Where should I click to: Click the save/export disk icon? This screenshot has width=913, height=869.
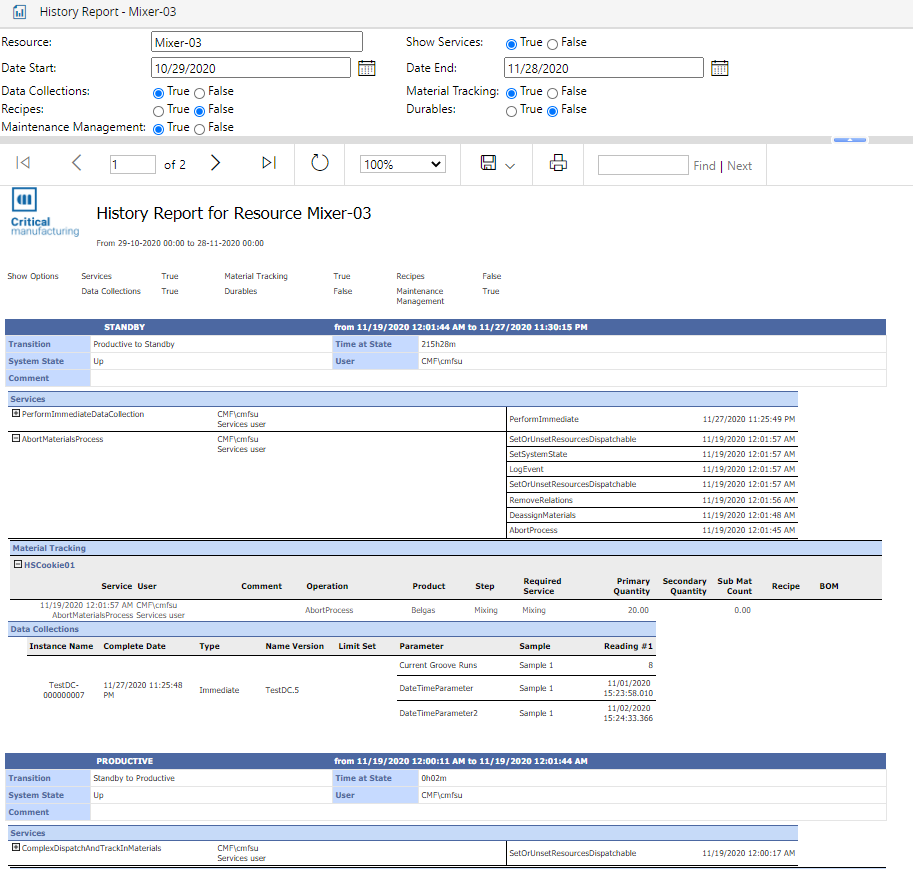(489, 164)
